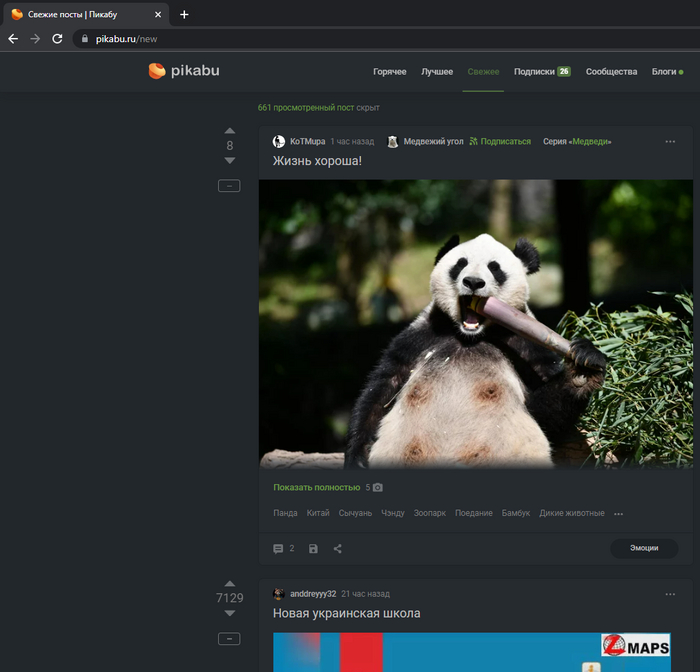Upvote the 'Жизнь хороша!' post
700x672 pixels.
229,131
